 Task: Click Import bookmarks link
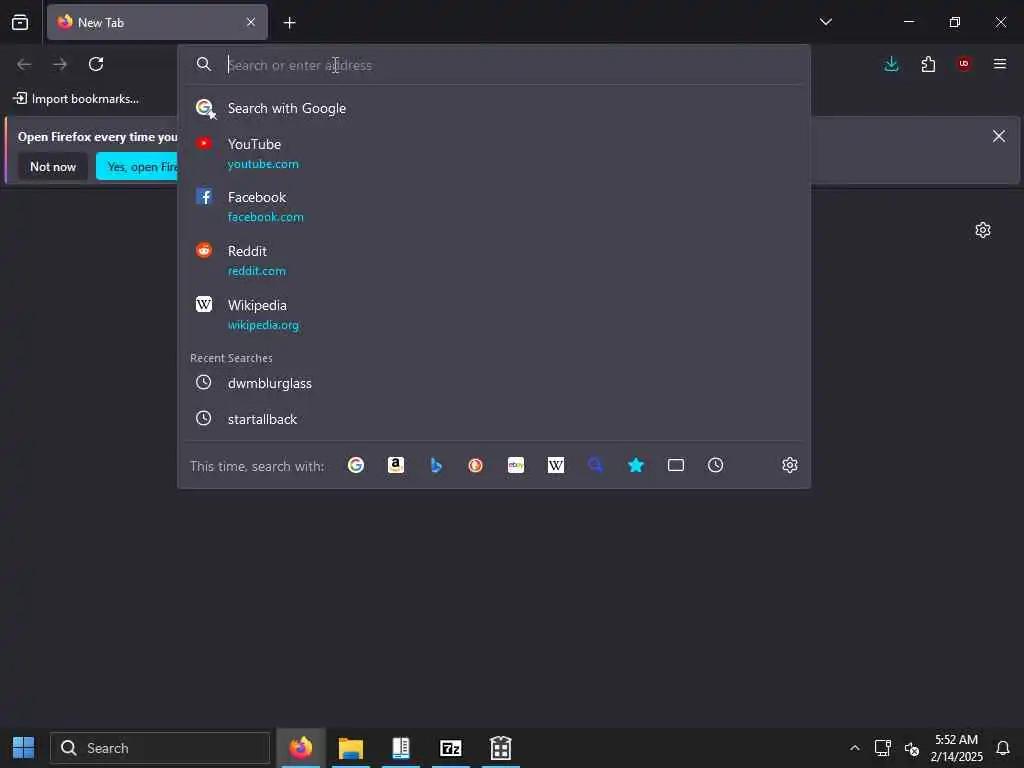pyautogui.click(x=76, y=99)
